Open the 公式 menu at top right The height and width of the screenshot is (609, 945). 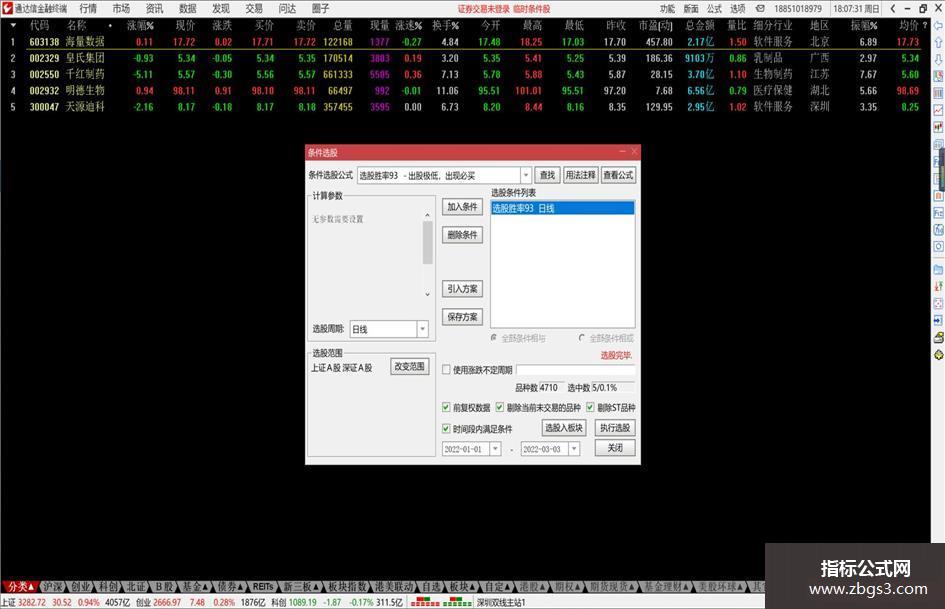pyautogui.click(x=714, y=8)
